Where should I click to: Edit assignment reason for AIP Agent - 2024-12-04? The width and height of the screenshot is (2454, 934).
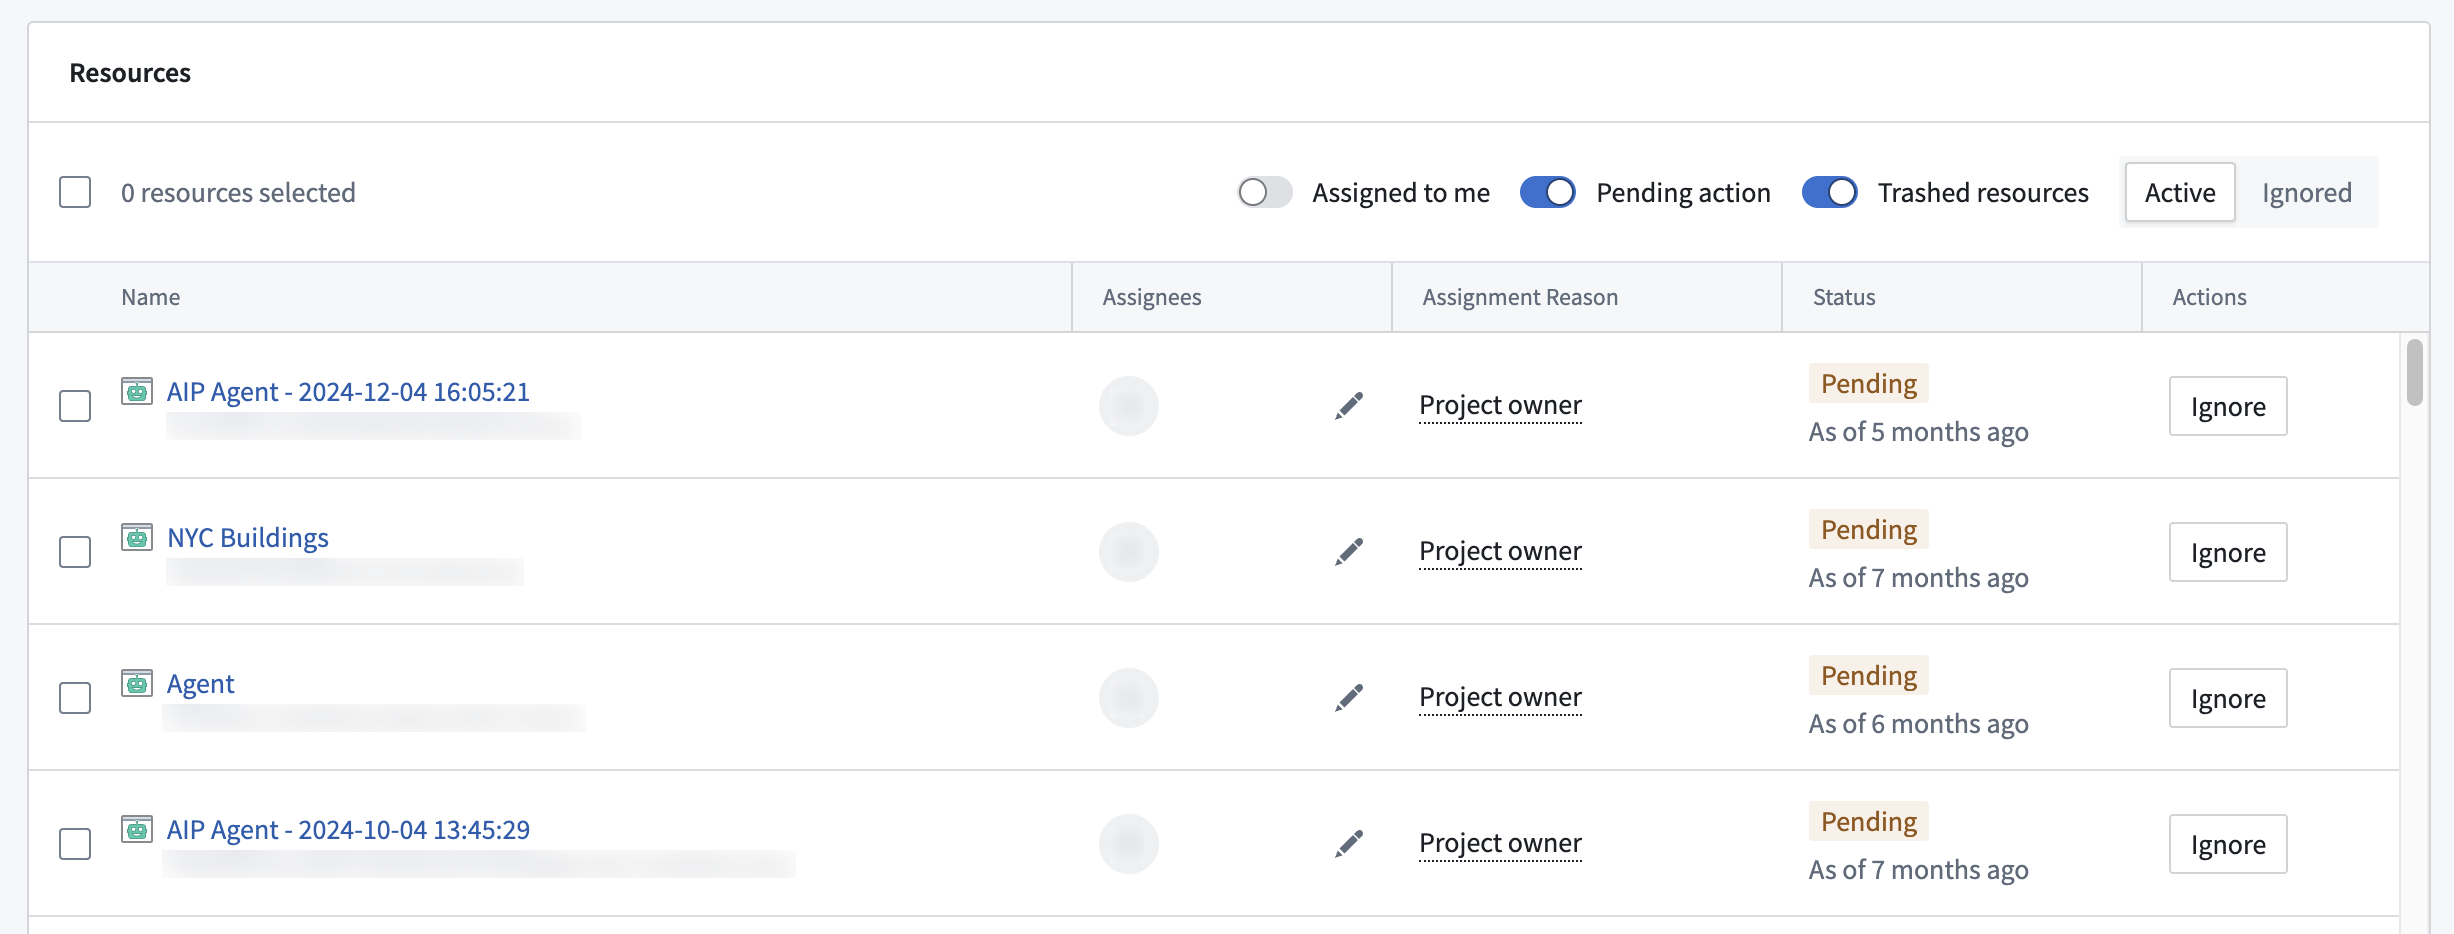coord(1349,405)
